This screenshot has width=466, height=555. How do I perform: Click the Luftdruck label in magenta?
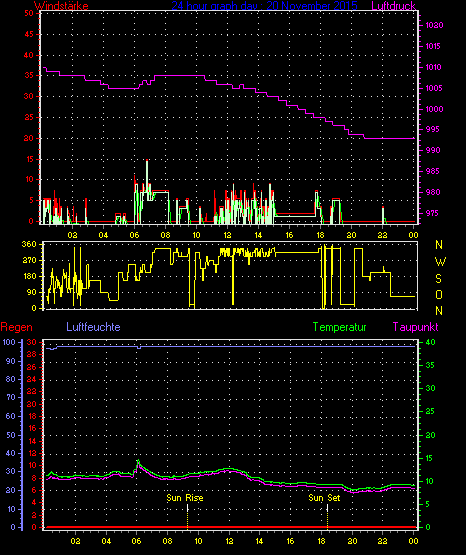[393, 5]
